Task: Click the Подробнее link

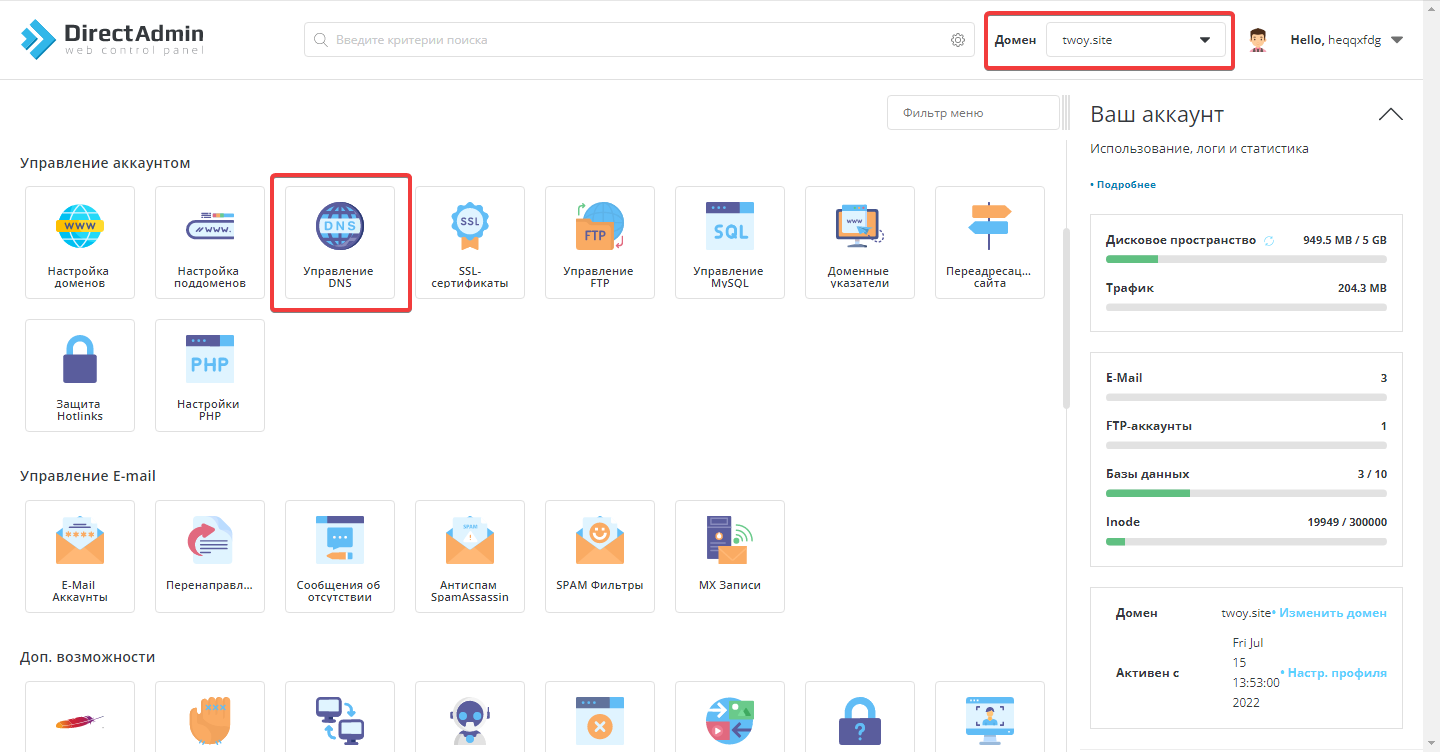Action: 1126,185
